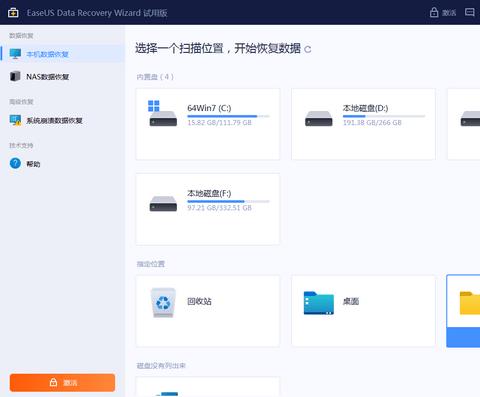Choose the Desktop folder icon location

click(319, 303)
